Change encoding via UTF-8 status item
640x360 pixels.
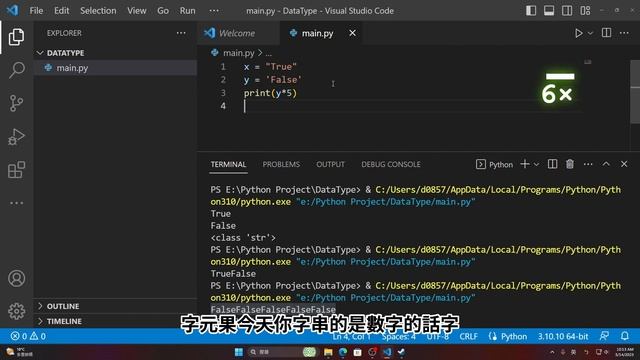[438, 337]
